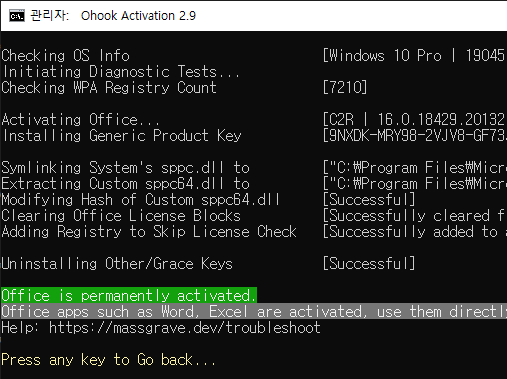Click the 'Initiating Diagnostic Tests...' line
This screenshot has height=379, width=507.
click(121, 72)
